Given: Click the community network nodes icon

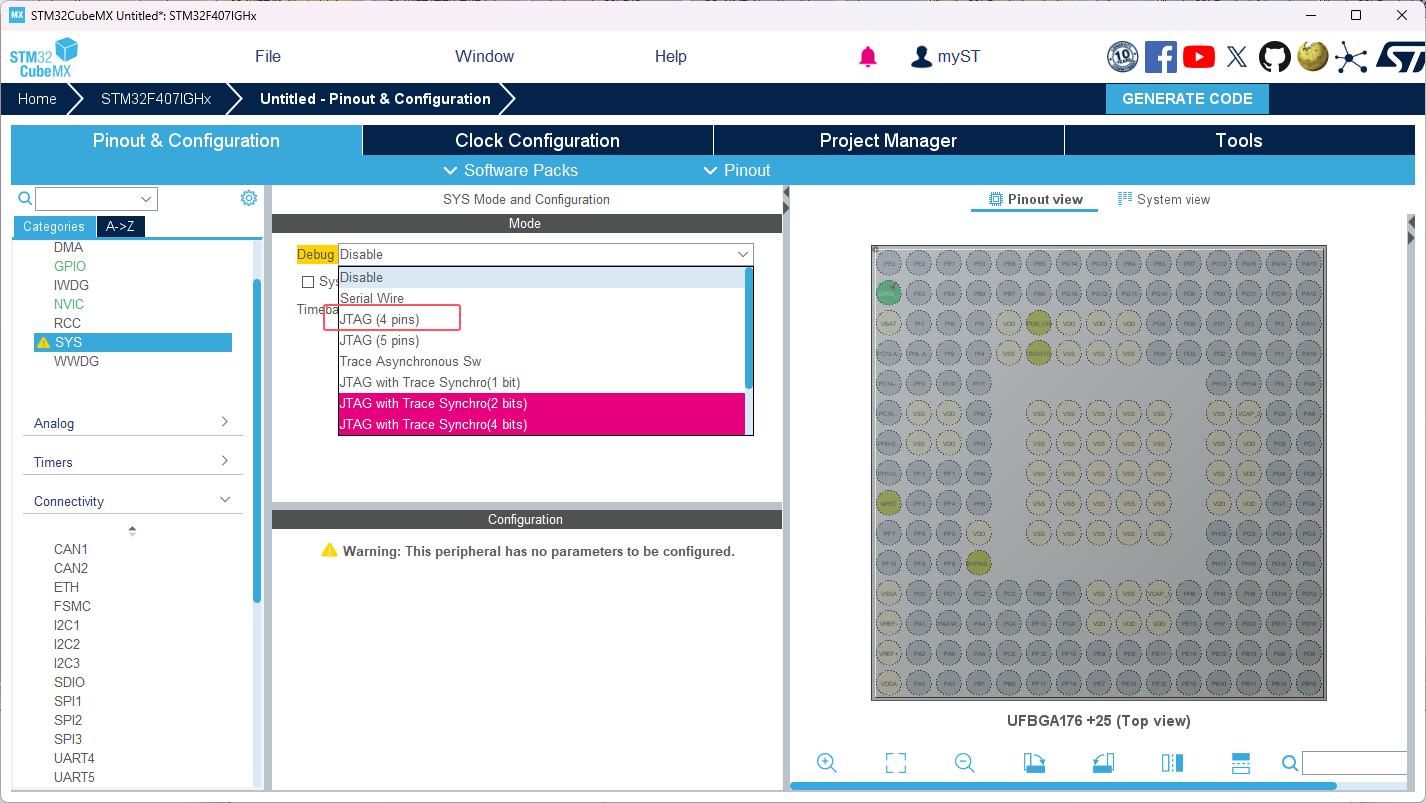Looking at the screenshot, I should pos(1350,57).
